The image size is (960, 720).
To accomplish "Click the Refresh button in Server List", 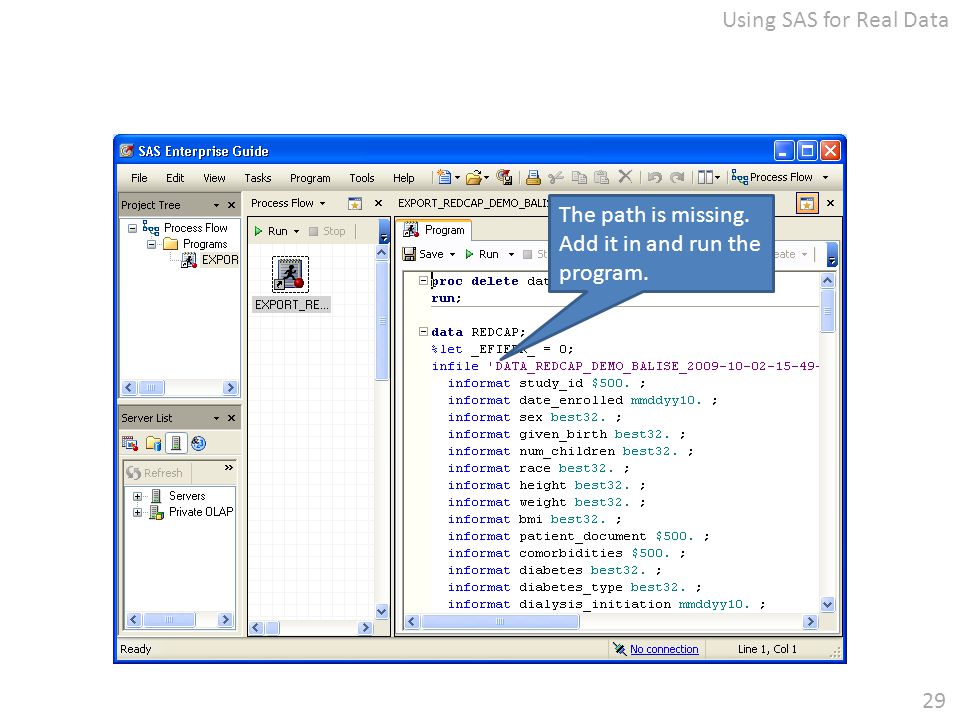I will [x=154, y=473].
